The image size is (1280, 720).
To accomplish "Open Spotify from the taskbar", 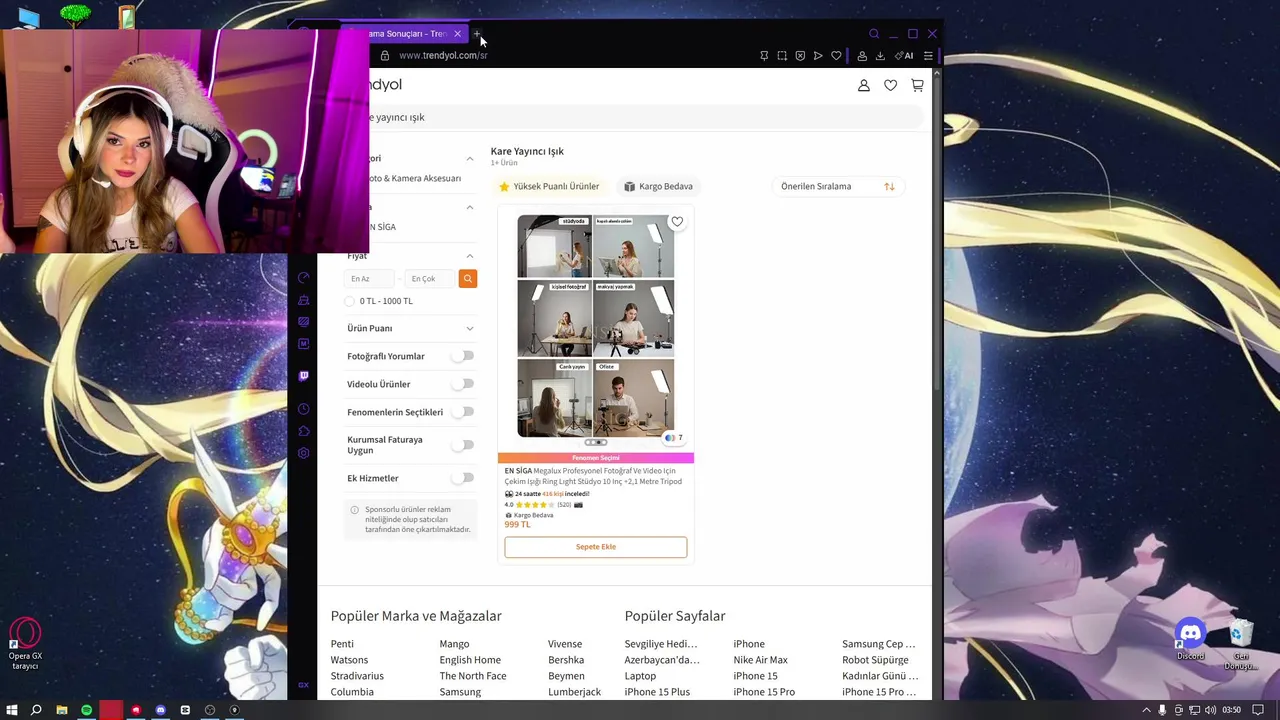I will click(87, 710).
